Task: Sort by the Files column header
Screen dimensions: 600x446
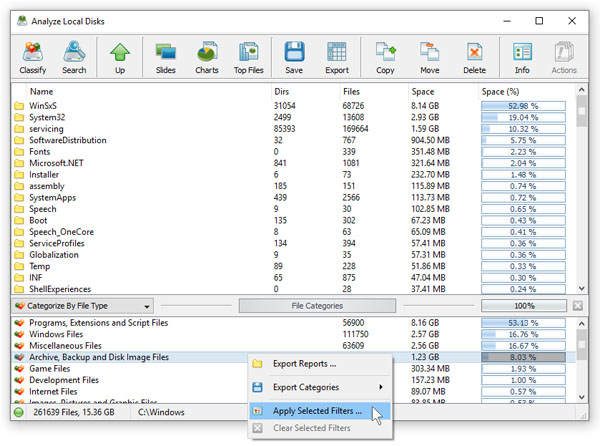Action: click(374, 91)
